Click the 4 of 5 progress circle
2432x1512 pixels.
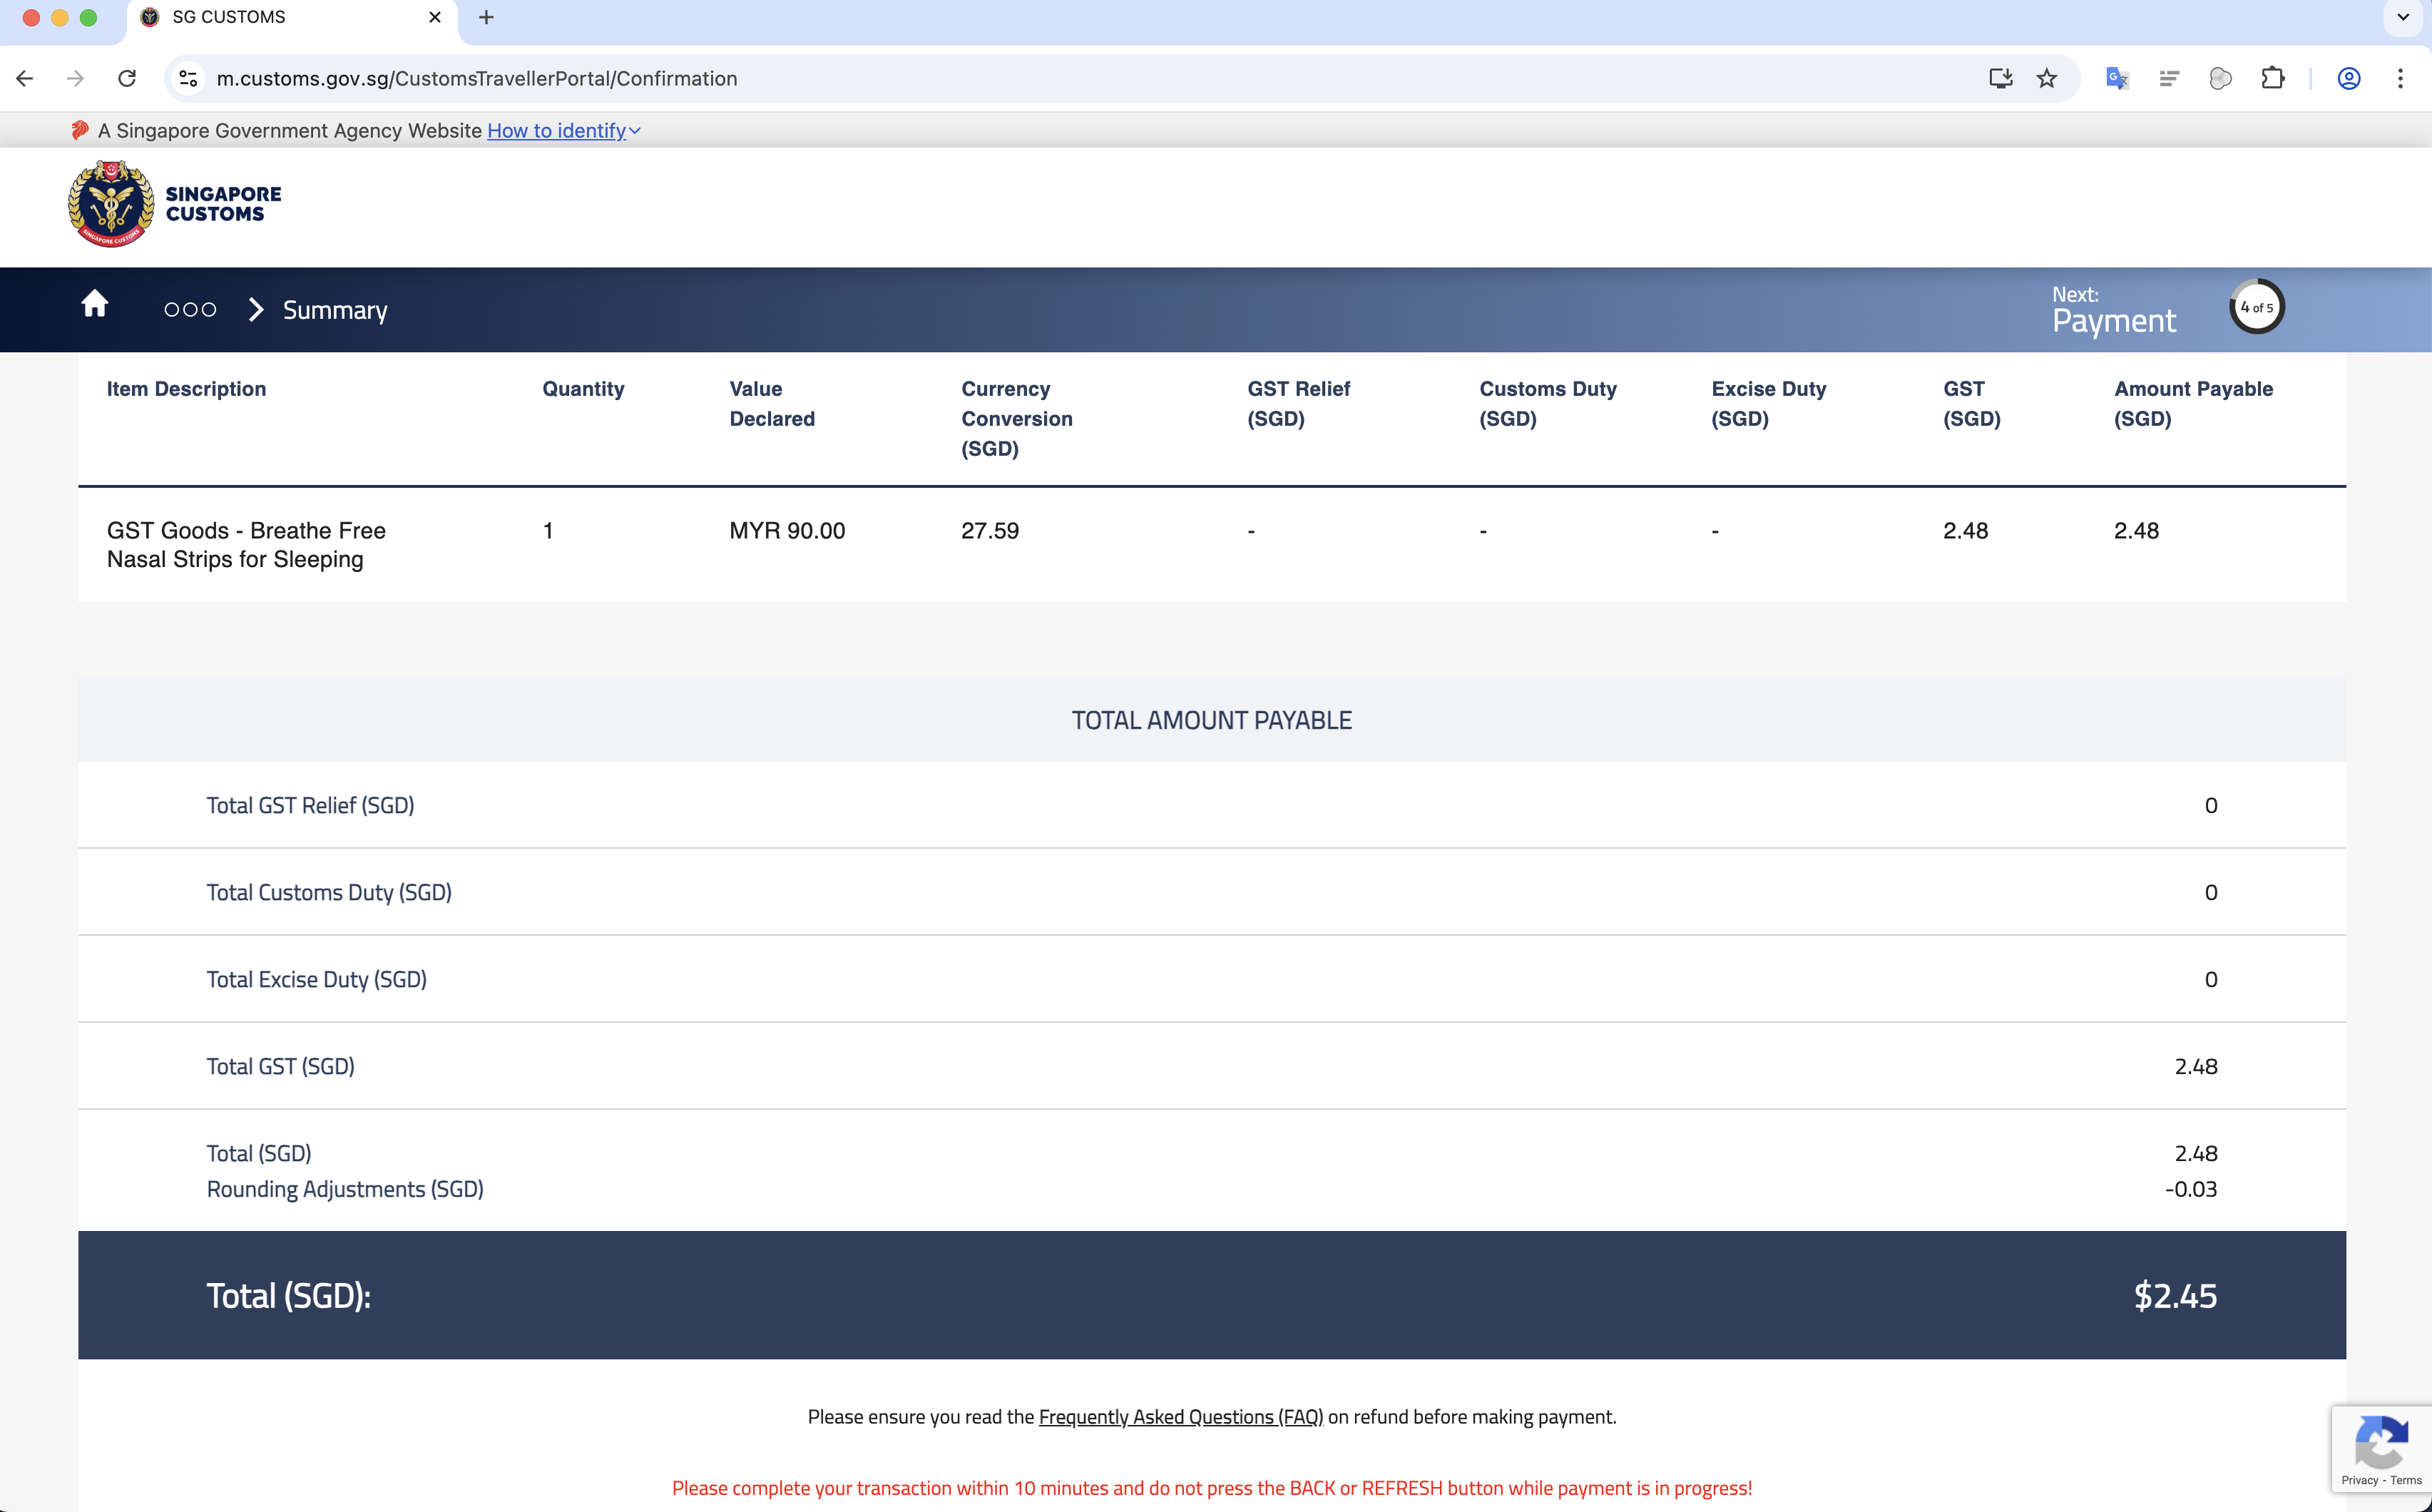pos(2256,308)
